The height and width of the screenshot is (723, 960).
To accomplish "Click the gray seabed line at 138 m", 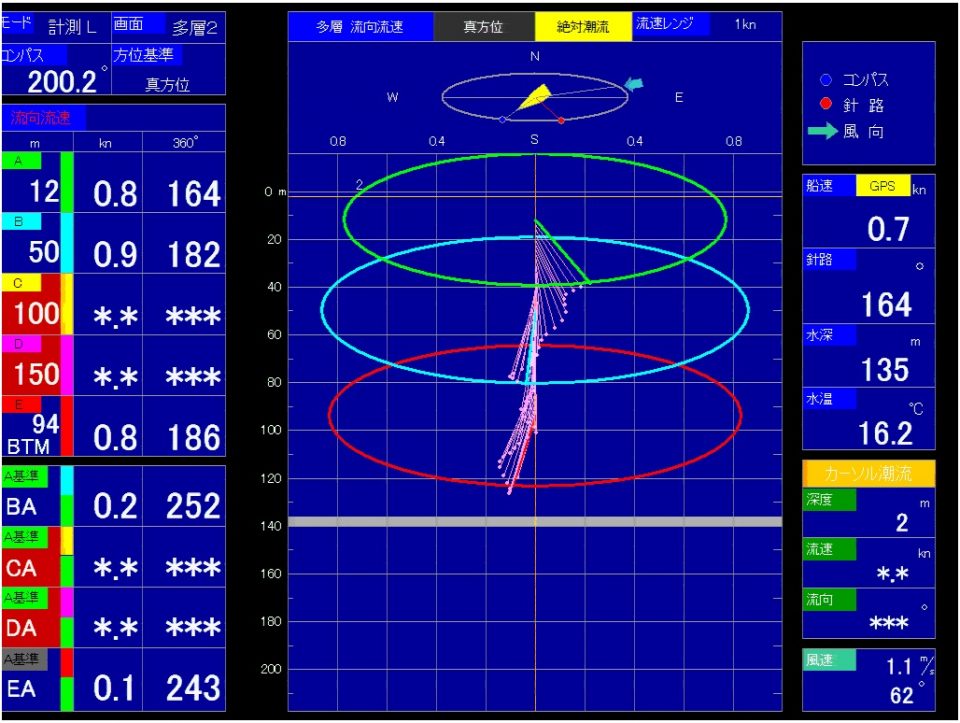I will coord(535,522).
